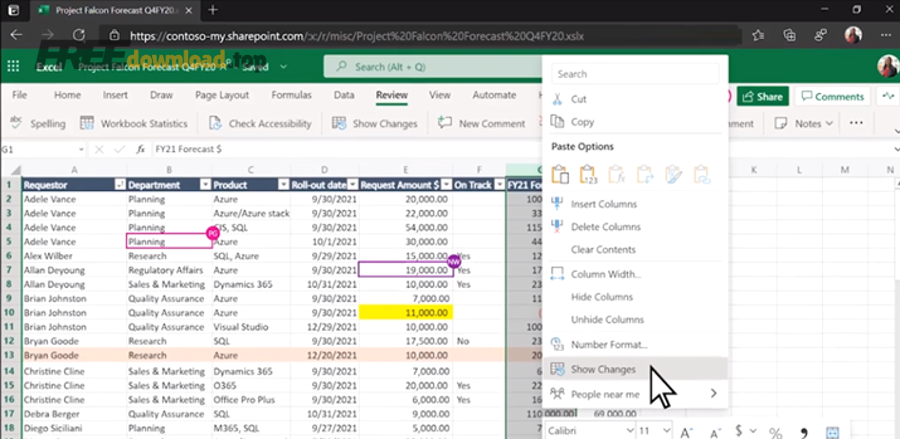Click the formula bar confirm checkmark
Viewport: 900px width, 439px height.
[x=119, y=149]
